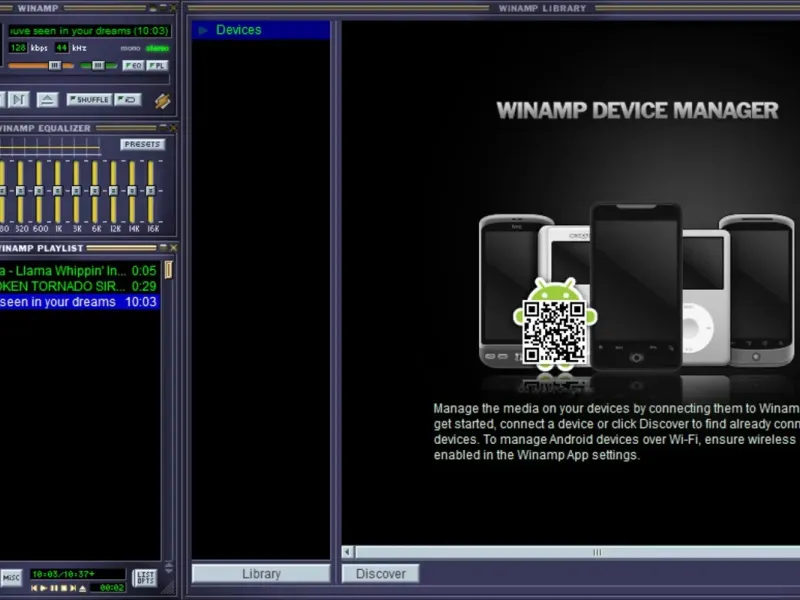Click the playlist mini next track icon
Viewport: 800px width, 600px height.
pos(73,588)
